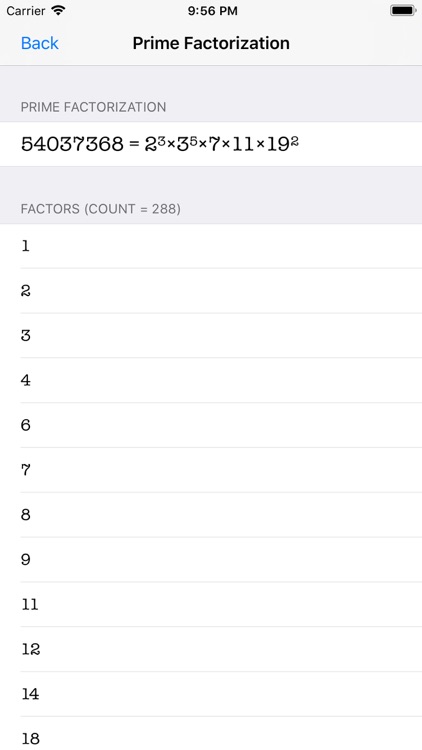Select factor 3 in the list
This screenshot has height=750, width=422.
[x=211, y=336]
